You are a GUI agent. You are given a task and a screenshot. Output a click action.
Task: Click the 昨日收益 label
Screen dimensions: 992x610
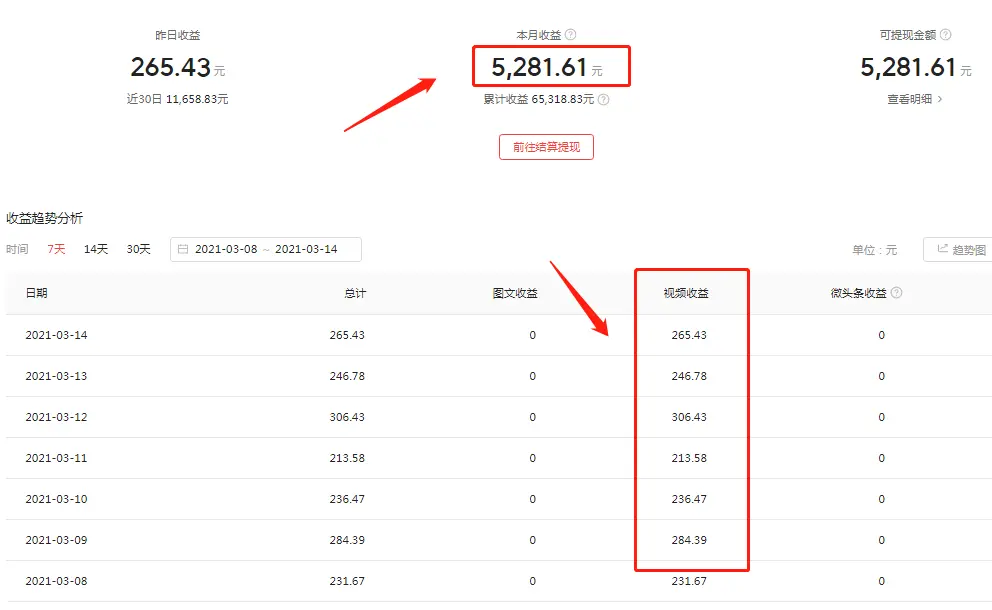click(178, 35)
